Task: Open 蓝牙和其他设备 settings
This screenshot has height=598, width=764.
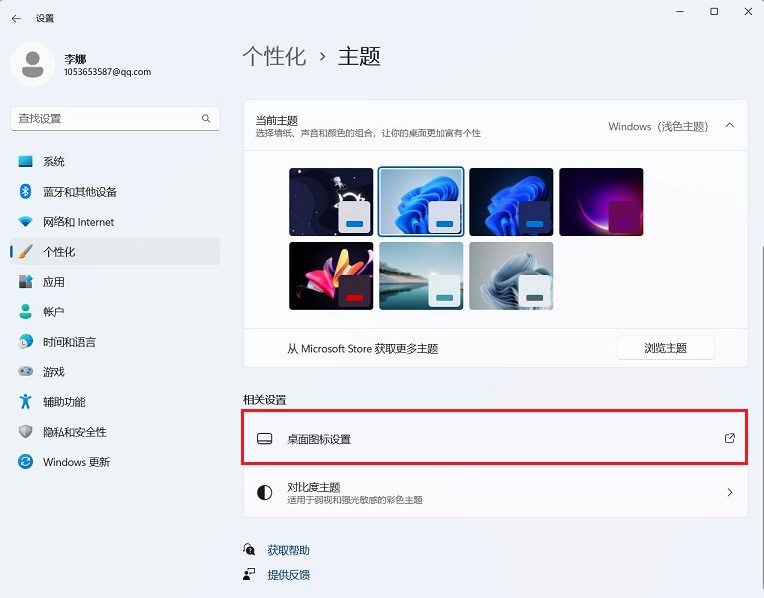Action: pyautogui.click(x=115, y=192)
